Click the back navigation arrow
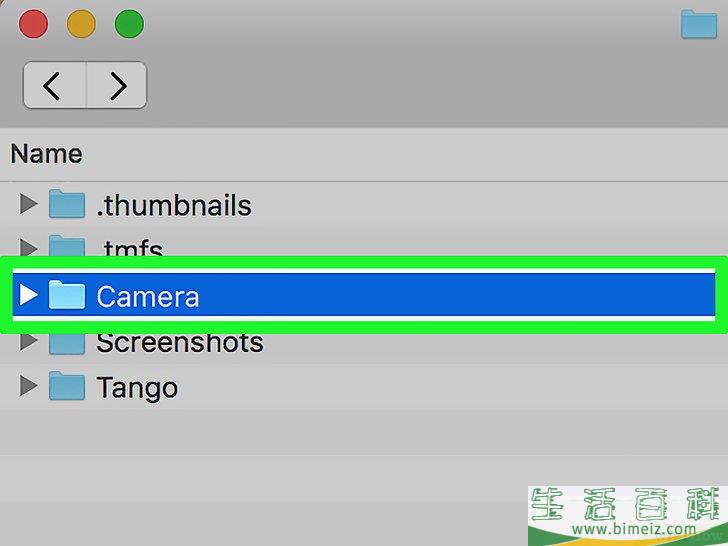The height and width of the screenshot is (546, 728). (x=55, y=85)
